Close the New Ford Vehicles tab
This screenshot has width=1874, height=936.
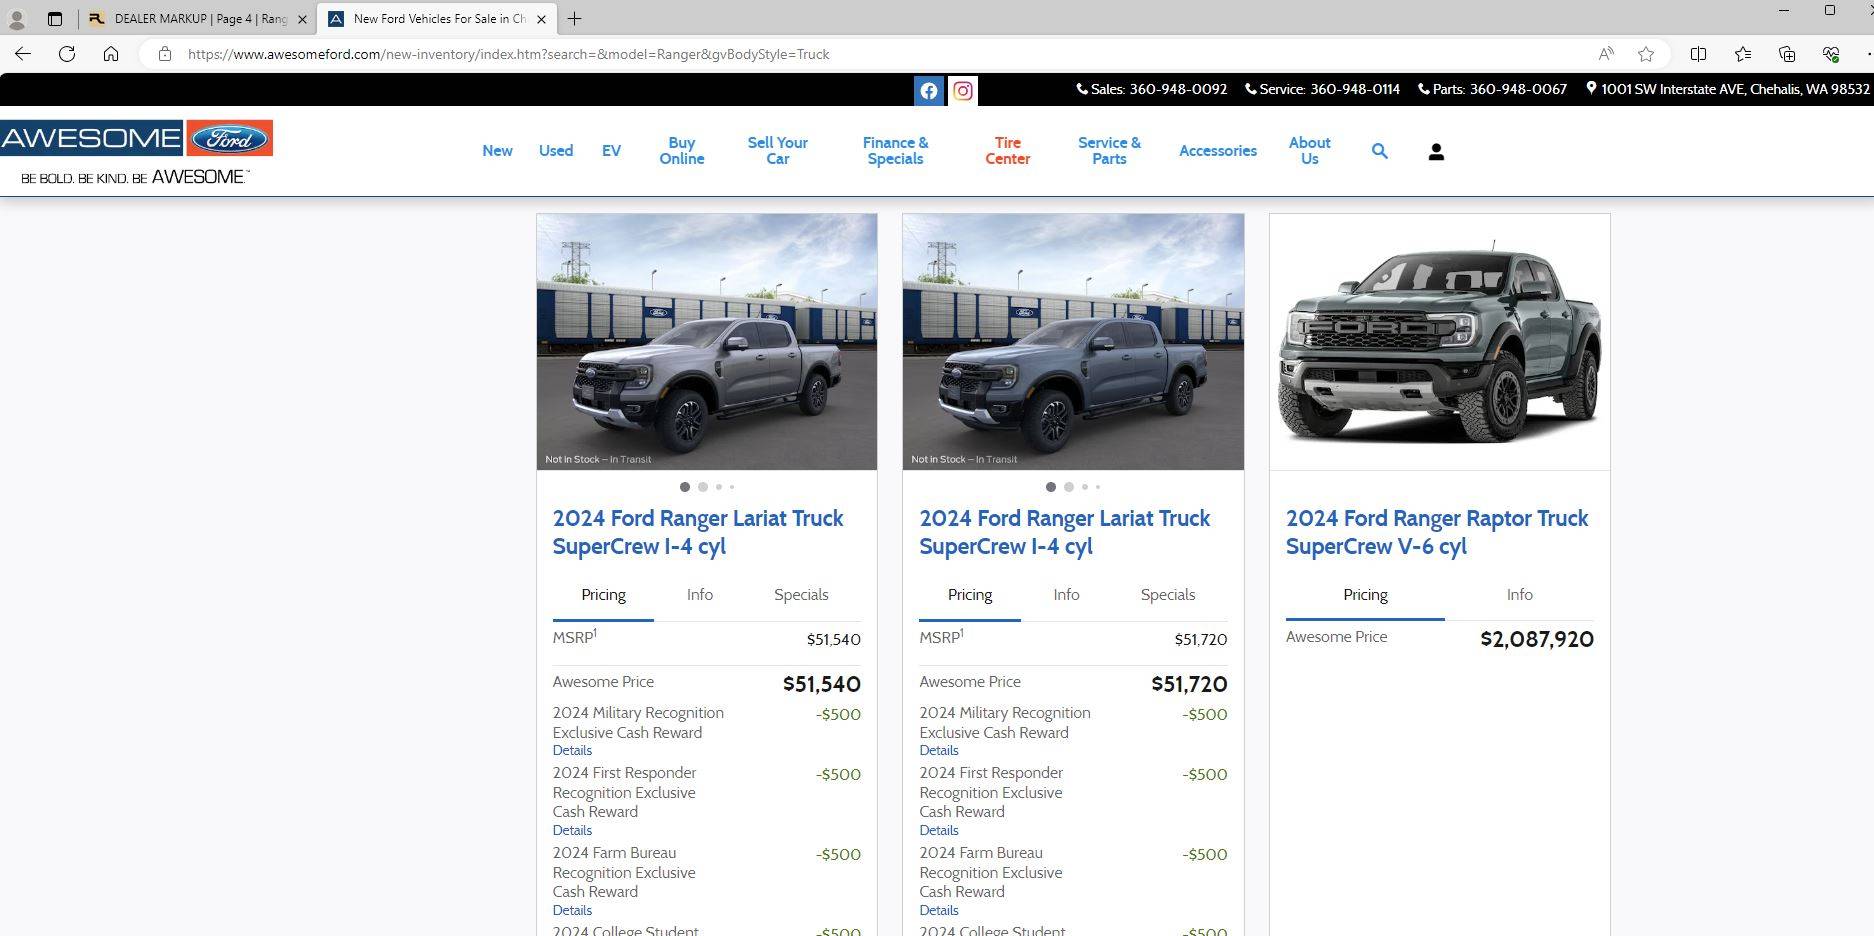[541, 19]
